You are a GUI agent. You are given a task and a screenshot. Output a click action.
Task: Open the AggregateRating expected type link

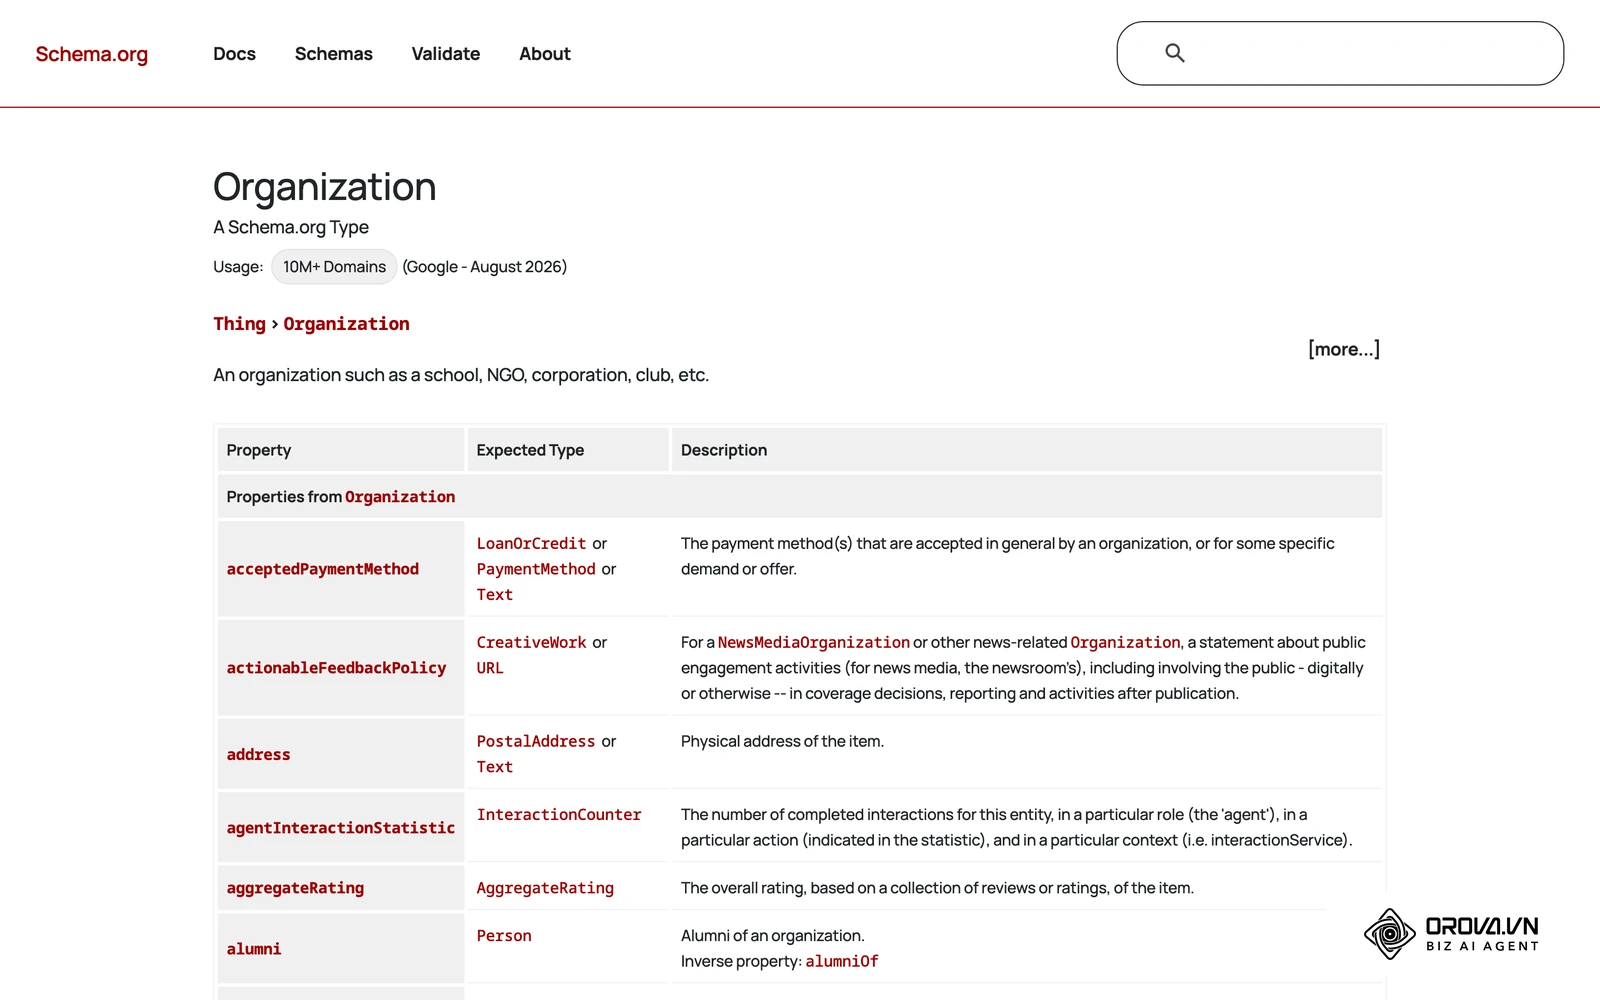point(545,888)
